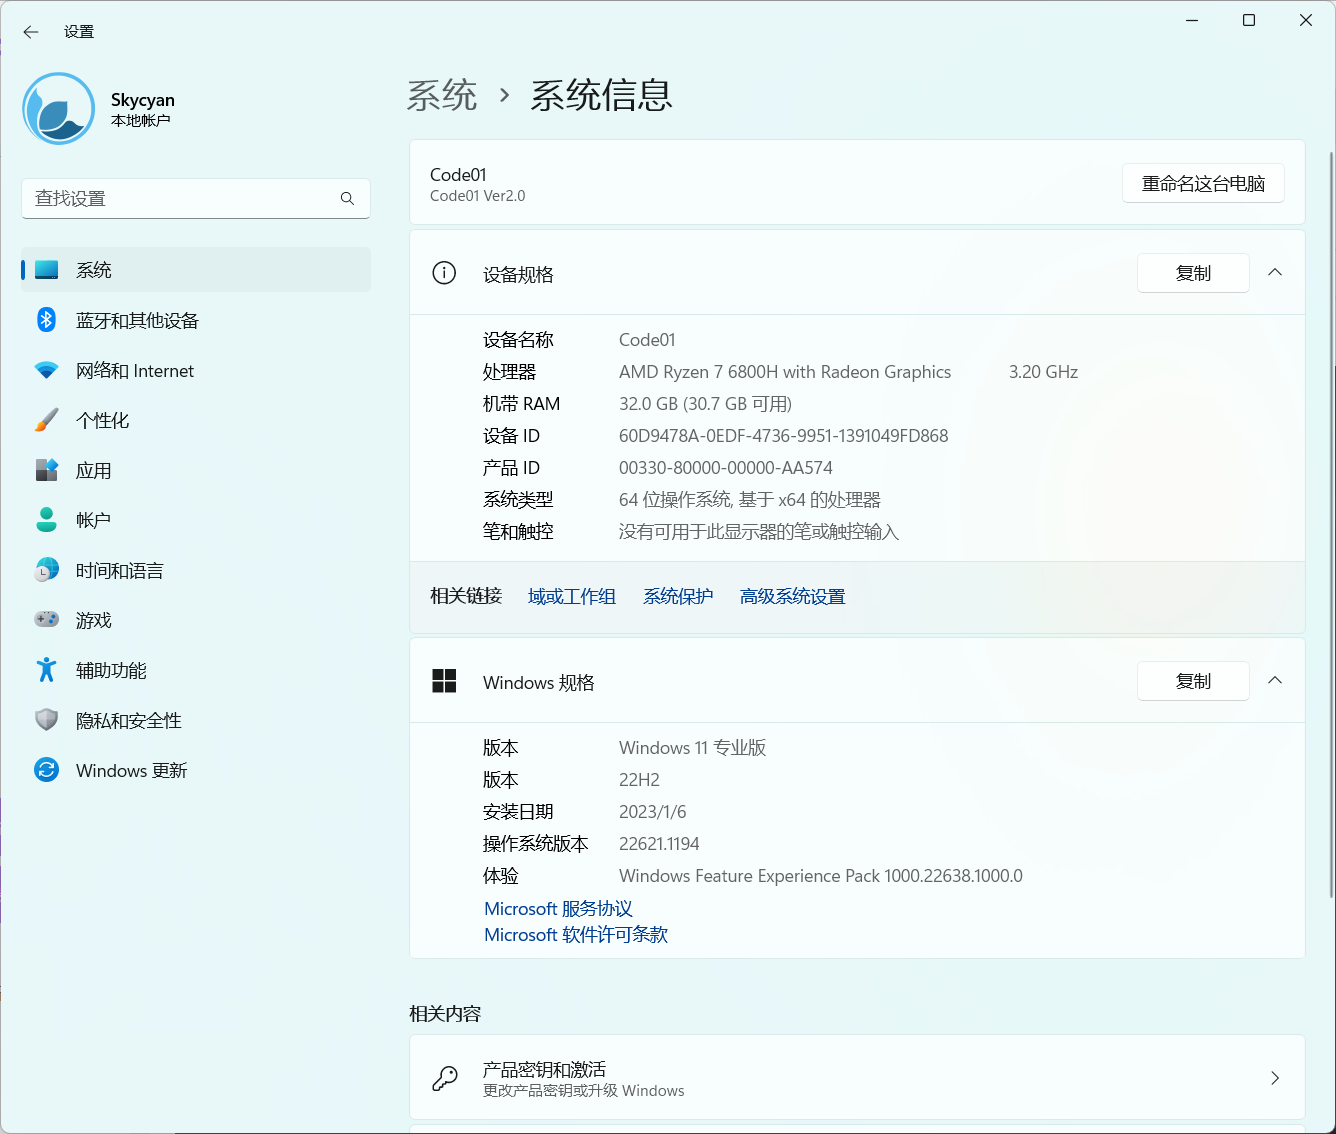Viewport: 1336px width, 1134px height.
Task: Open Microsoft 服务协议 link
Action: pyautogui.click(x=558, y=909)
